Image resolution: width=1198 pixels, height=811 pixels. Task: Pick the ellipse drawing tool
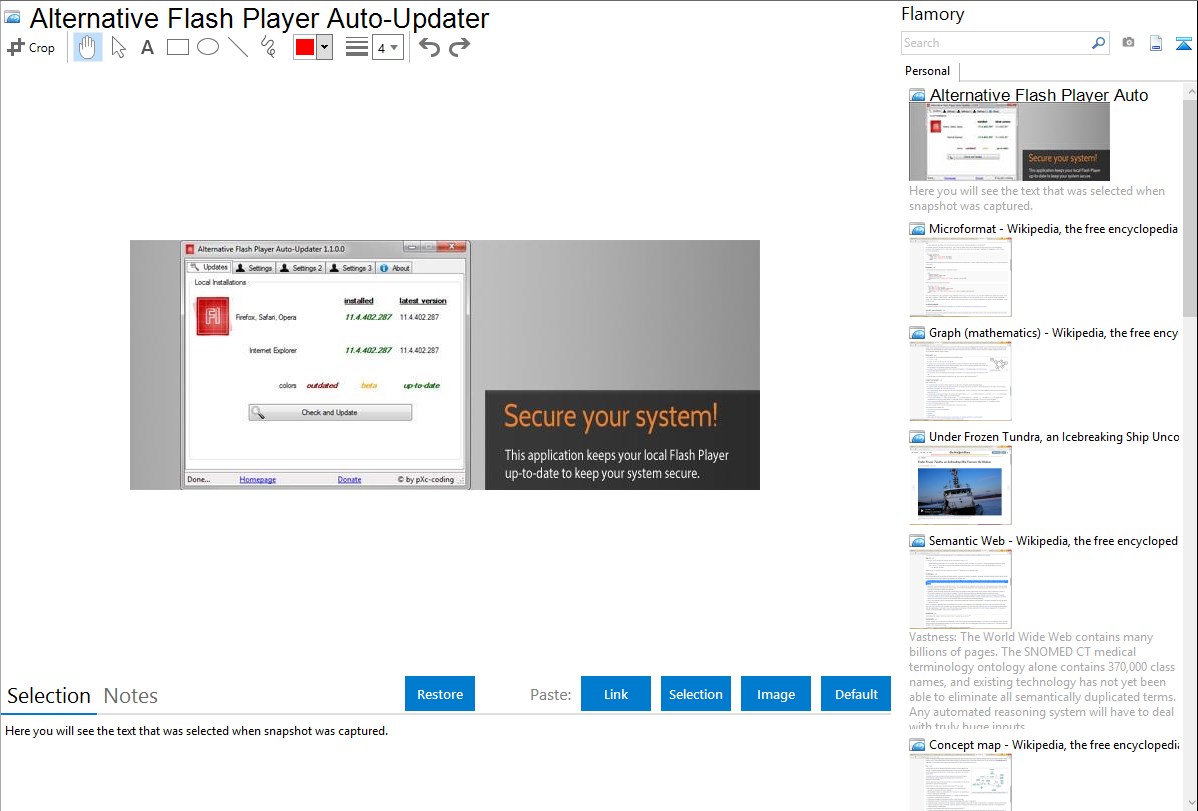[x=208, y=47]
